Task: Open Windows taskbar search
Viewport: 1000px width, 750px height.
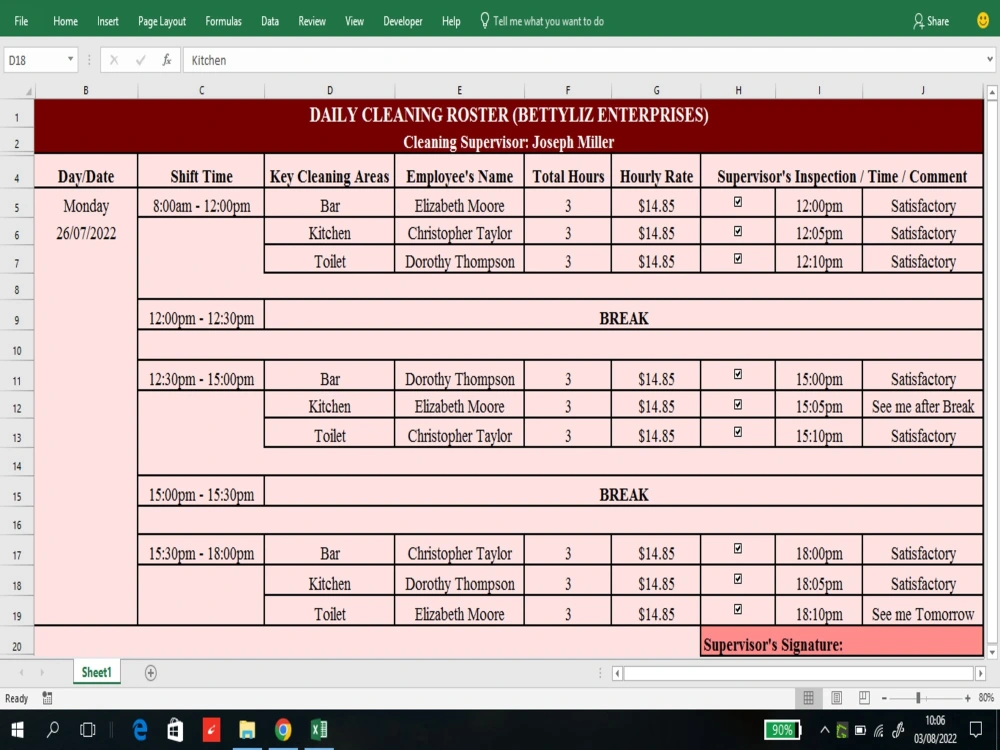Action: pyautogui.click(x=53, y=729)
